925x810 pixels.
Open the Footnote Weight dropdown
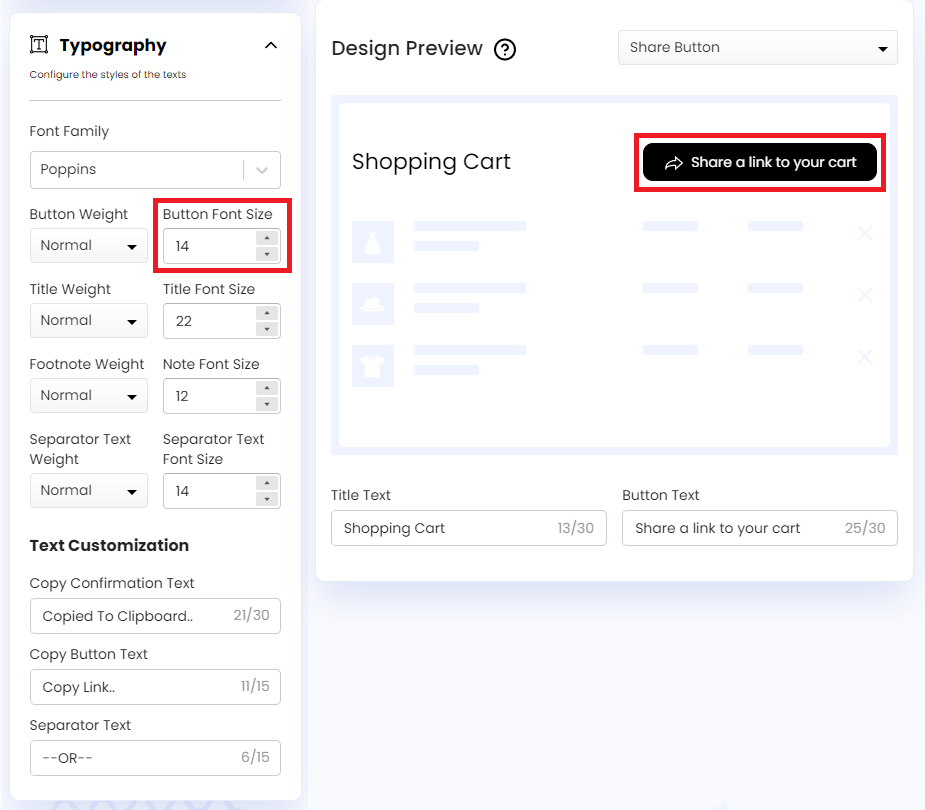(88, 396)
